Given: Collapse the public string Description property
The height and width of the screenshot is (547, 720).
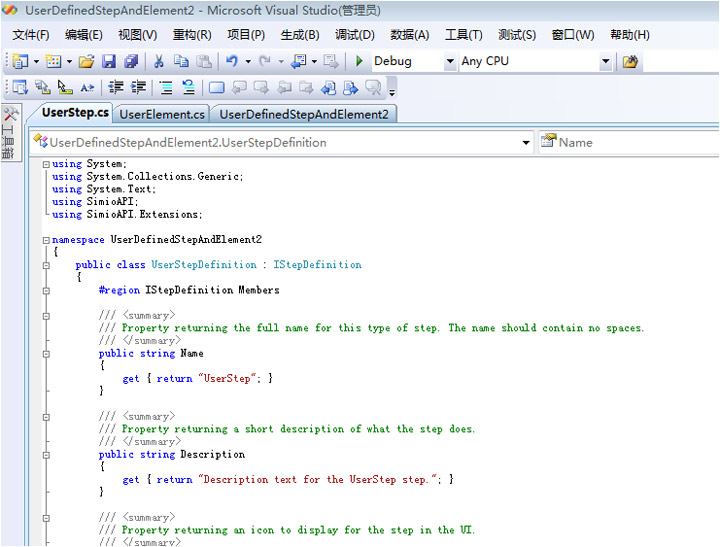Looking at the screenshot, I should click(46, 455).
